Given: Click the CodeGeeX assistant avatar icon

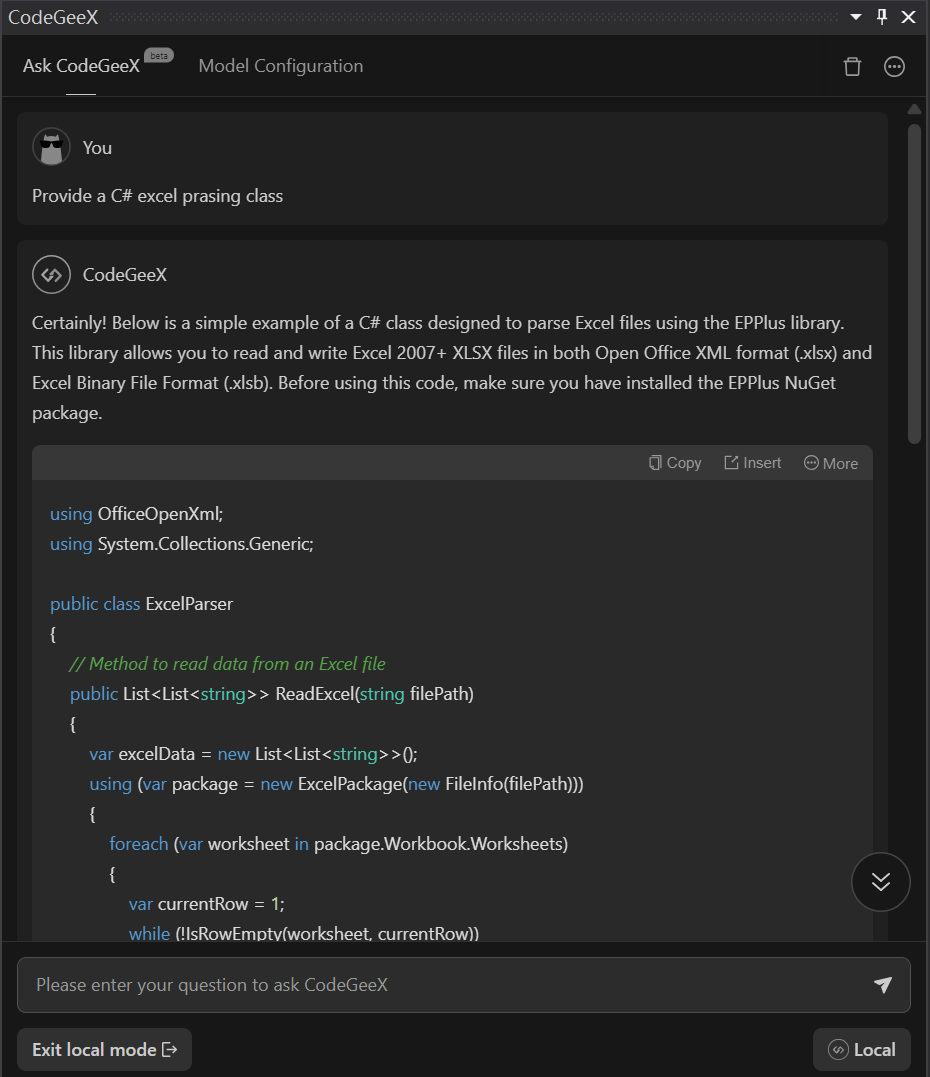Looking at the screenshot, I should click(x=51, y=274).
